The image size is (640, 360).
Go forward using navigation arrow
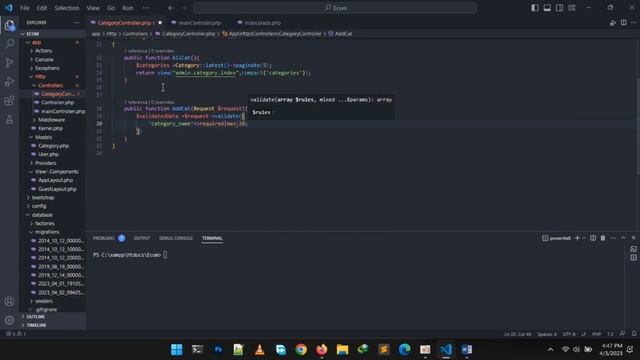tap(184, 8)
